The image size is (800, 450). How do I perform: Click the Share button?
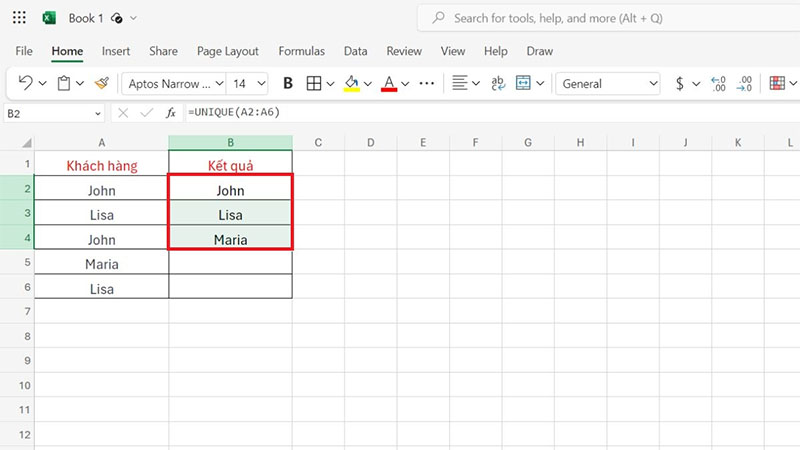[x=163, y=51]
